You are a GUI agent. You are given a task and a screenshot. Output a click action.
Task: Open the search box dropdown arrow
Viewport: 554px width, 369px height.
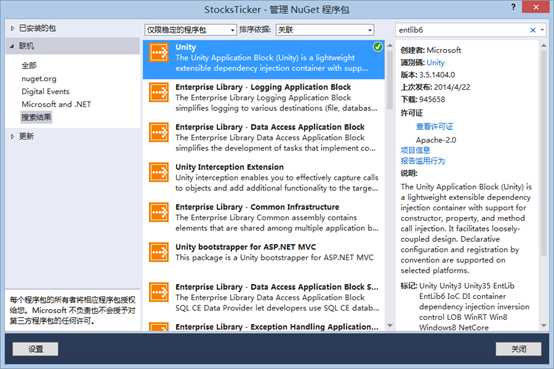click(x=542, y=30)
